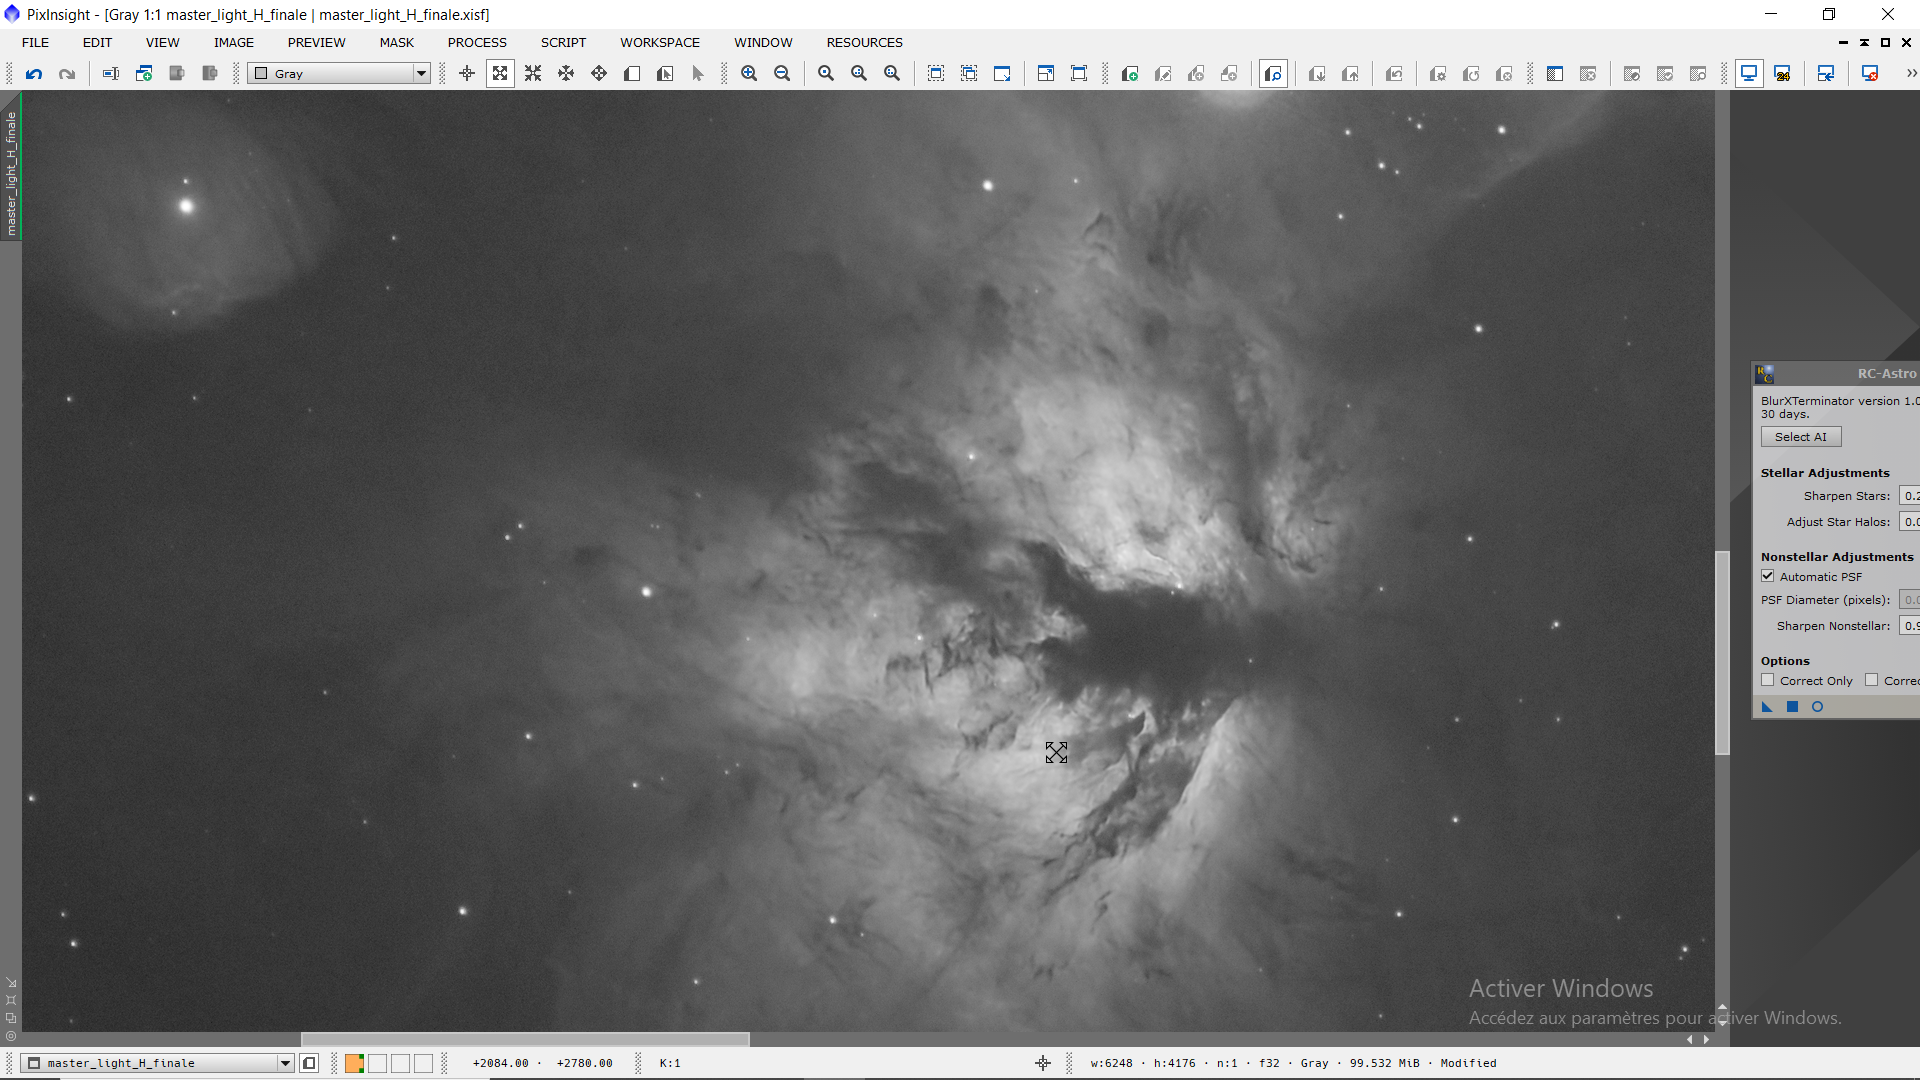Screen dimensions: 1920x1080
Task: Uncheck the Automatic PSF checkbox
Action: [x=1768, y=576]
